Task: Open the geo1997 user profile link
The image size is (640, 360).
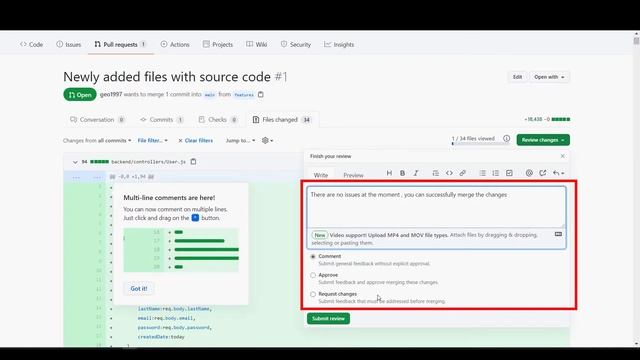Action: click(x=111, y=94)
